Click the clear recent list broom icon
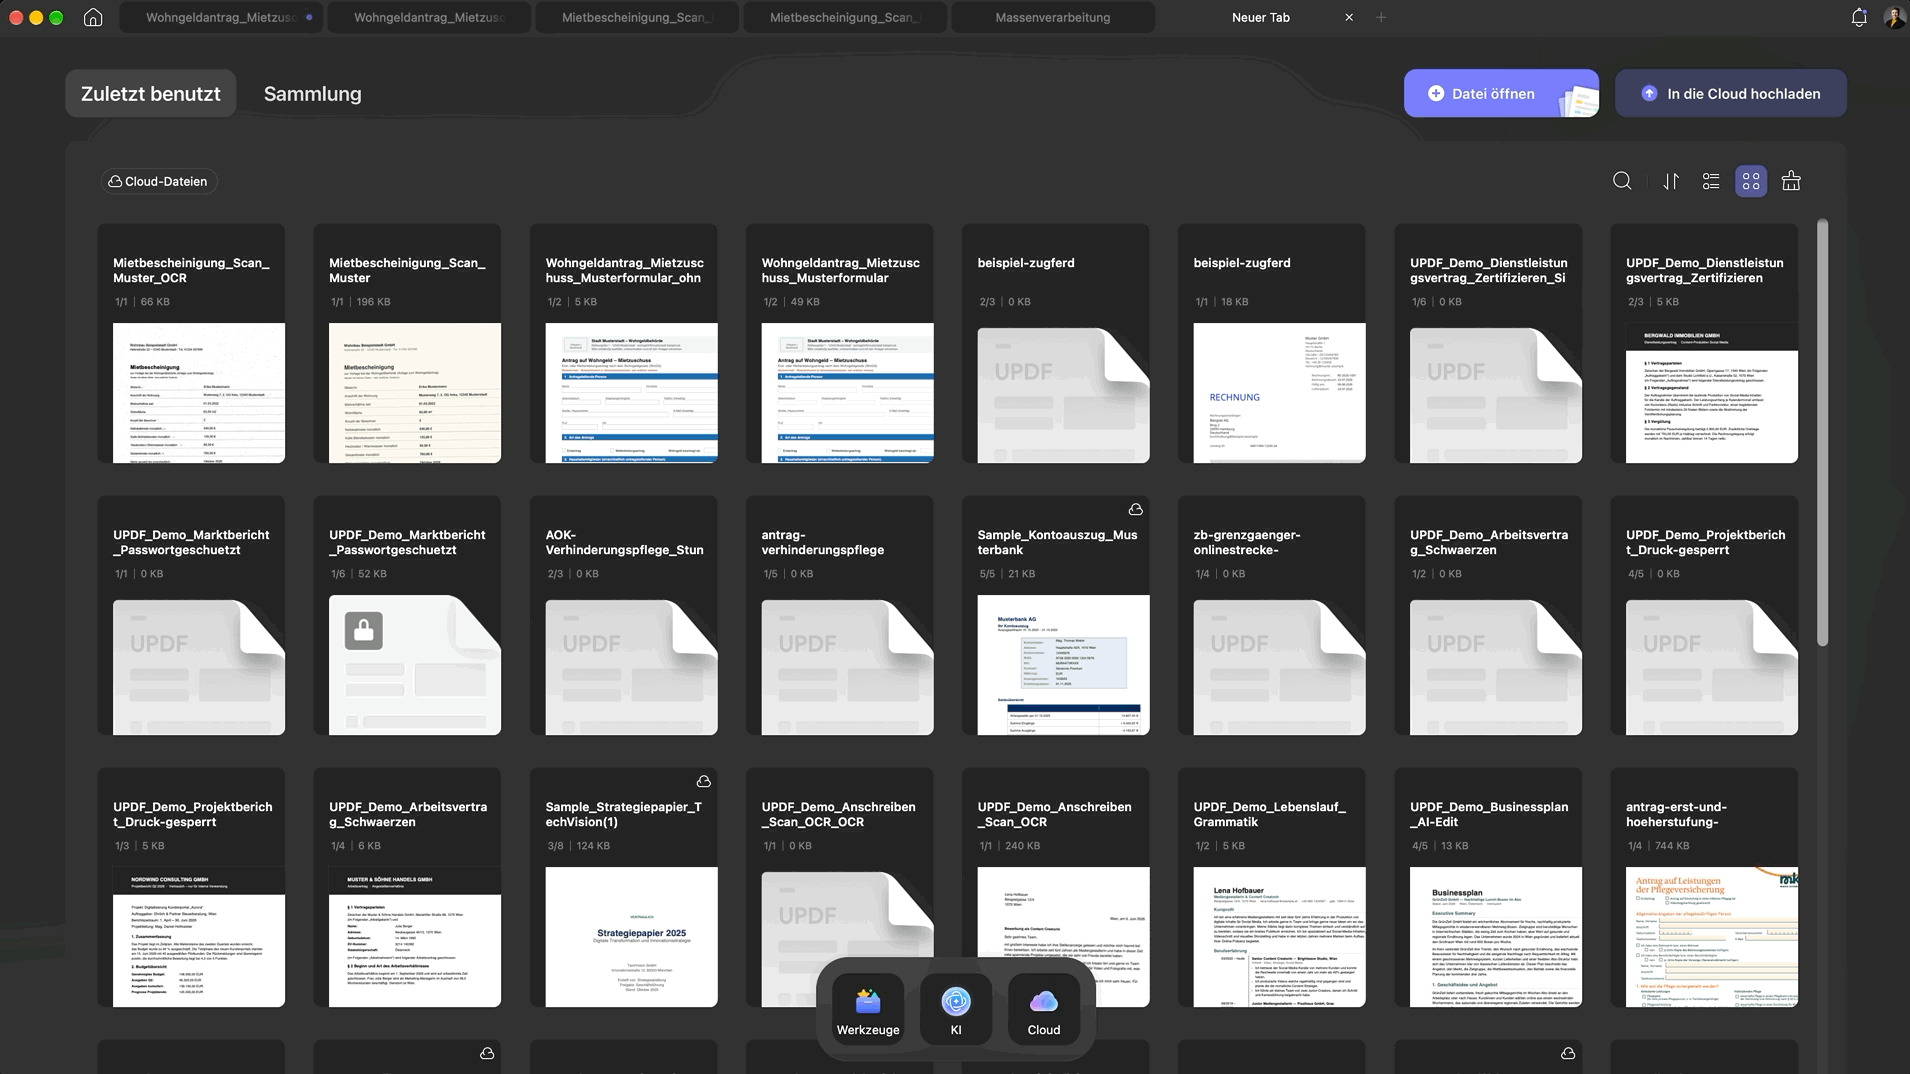This screenshot has width=1910, height=1074. [1791, 181]
